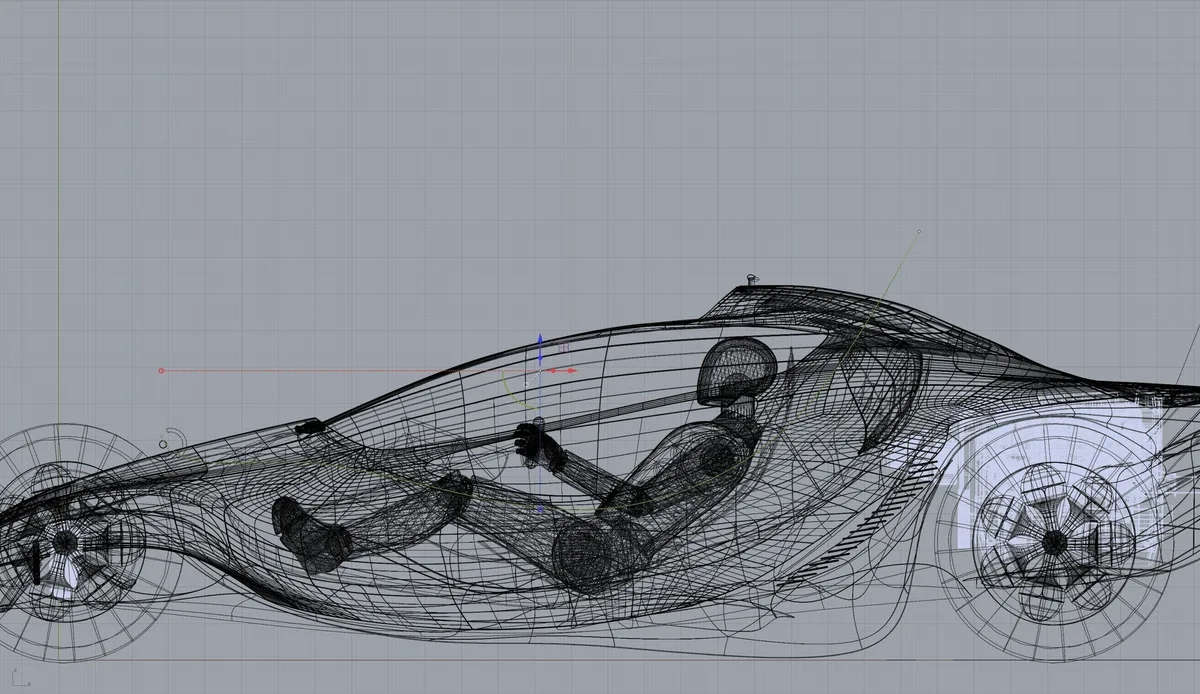Screen dimensions: 1200x694
Task: Click the gumball red X-axis move arrow
Action: (571, 371)
